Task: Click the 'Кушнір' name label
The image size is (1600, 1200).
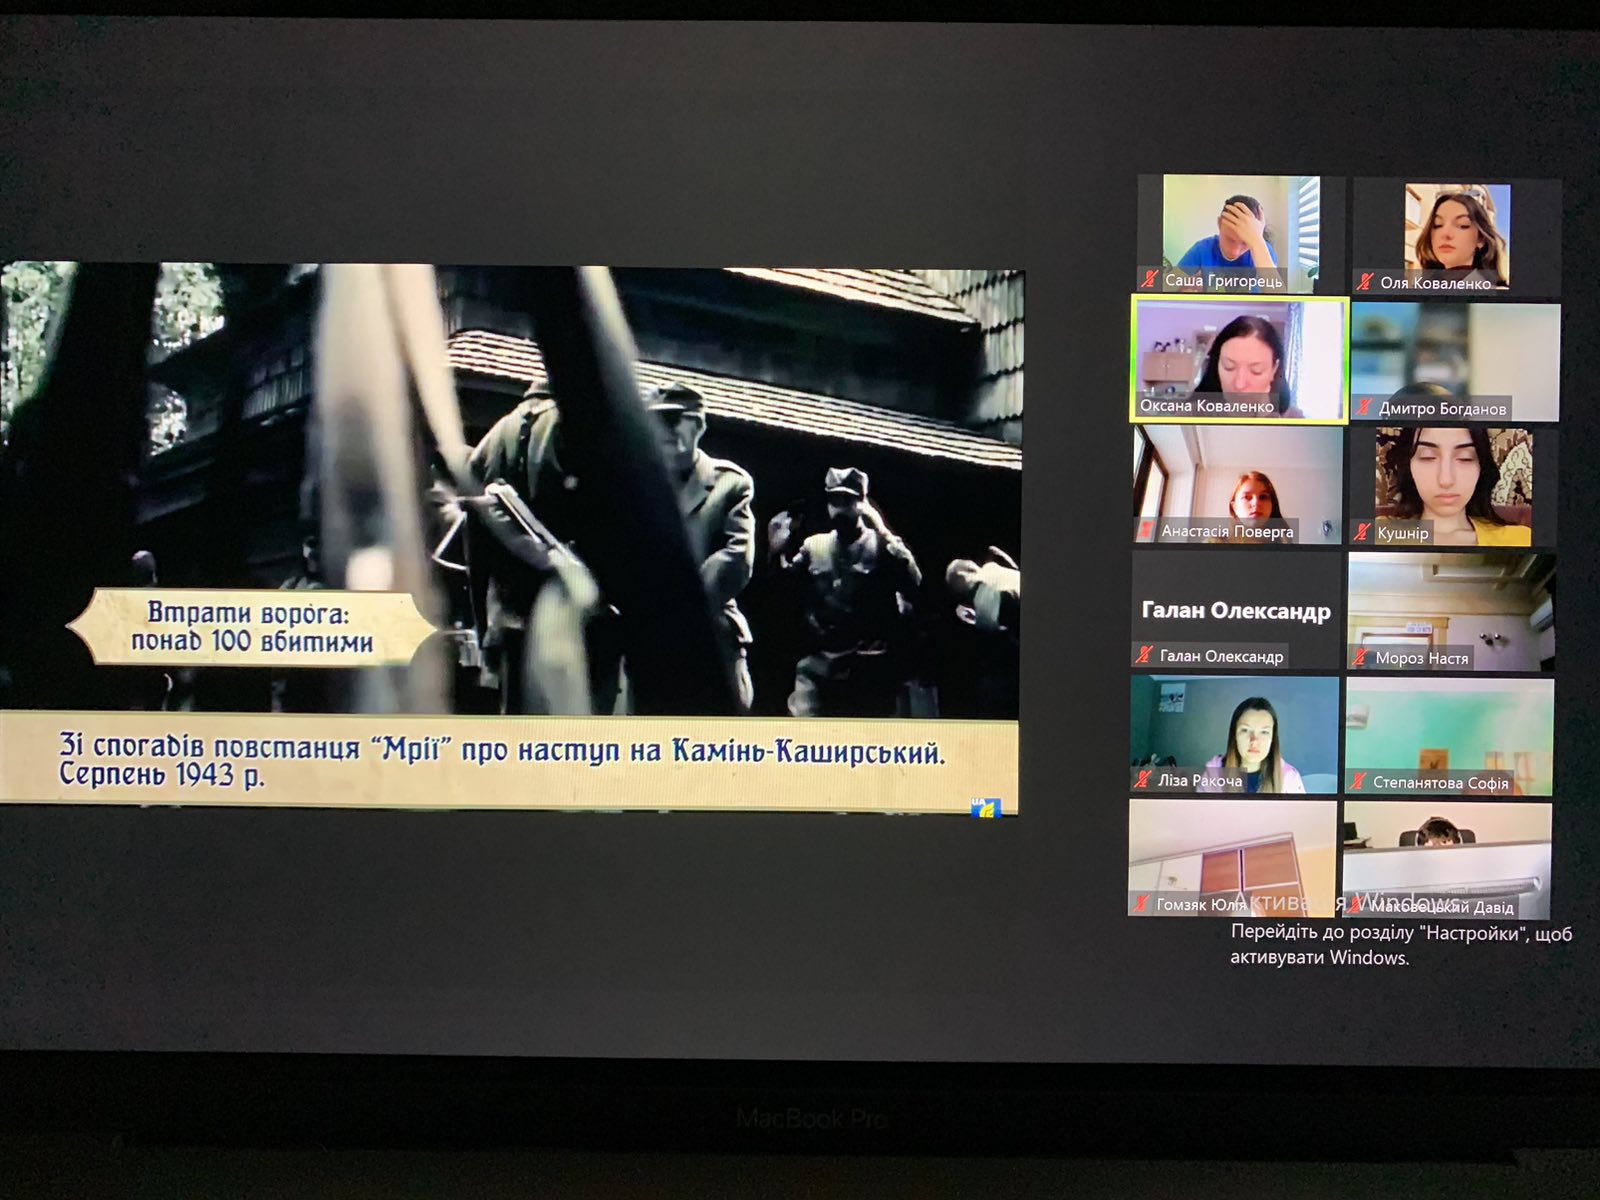Action: coord(1403,533)
